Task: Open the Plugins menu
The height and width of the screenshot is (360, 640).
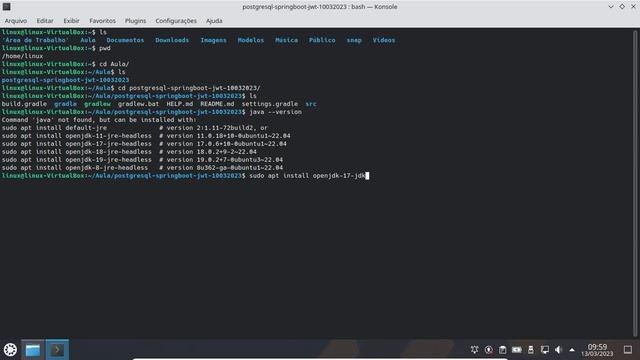Action: tap(136, 21)
